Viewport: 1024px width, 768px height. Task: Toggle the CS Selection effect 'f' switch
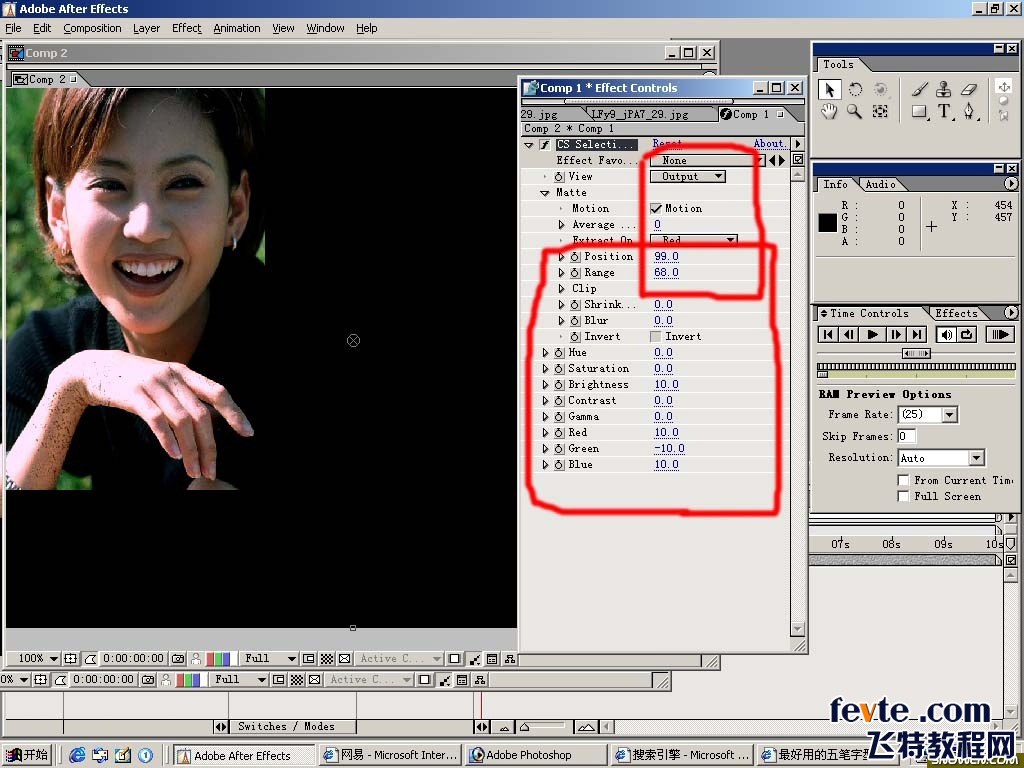click(x=544, y=145)
